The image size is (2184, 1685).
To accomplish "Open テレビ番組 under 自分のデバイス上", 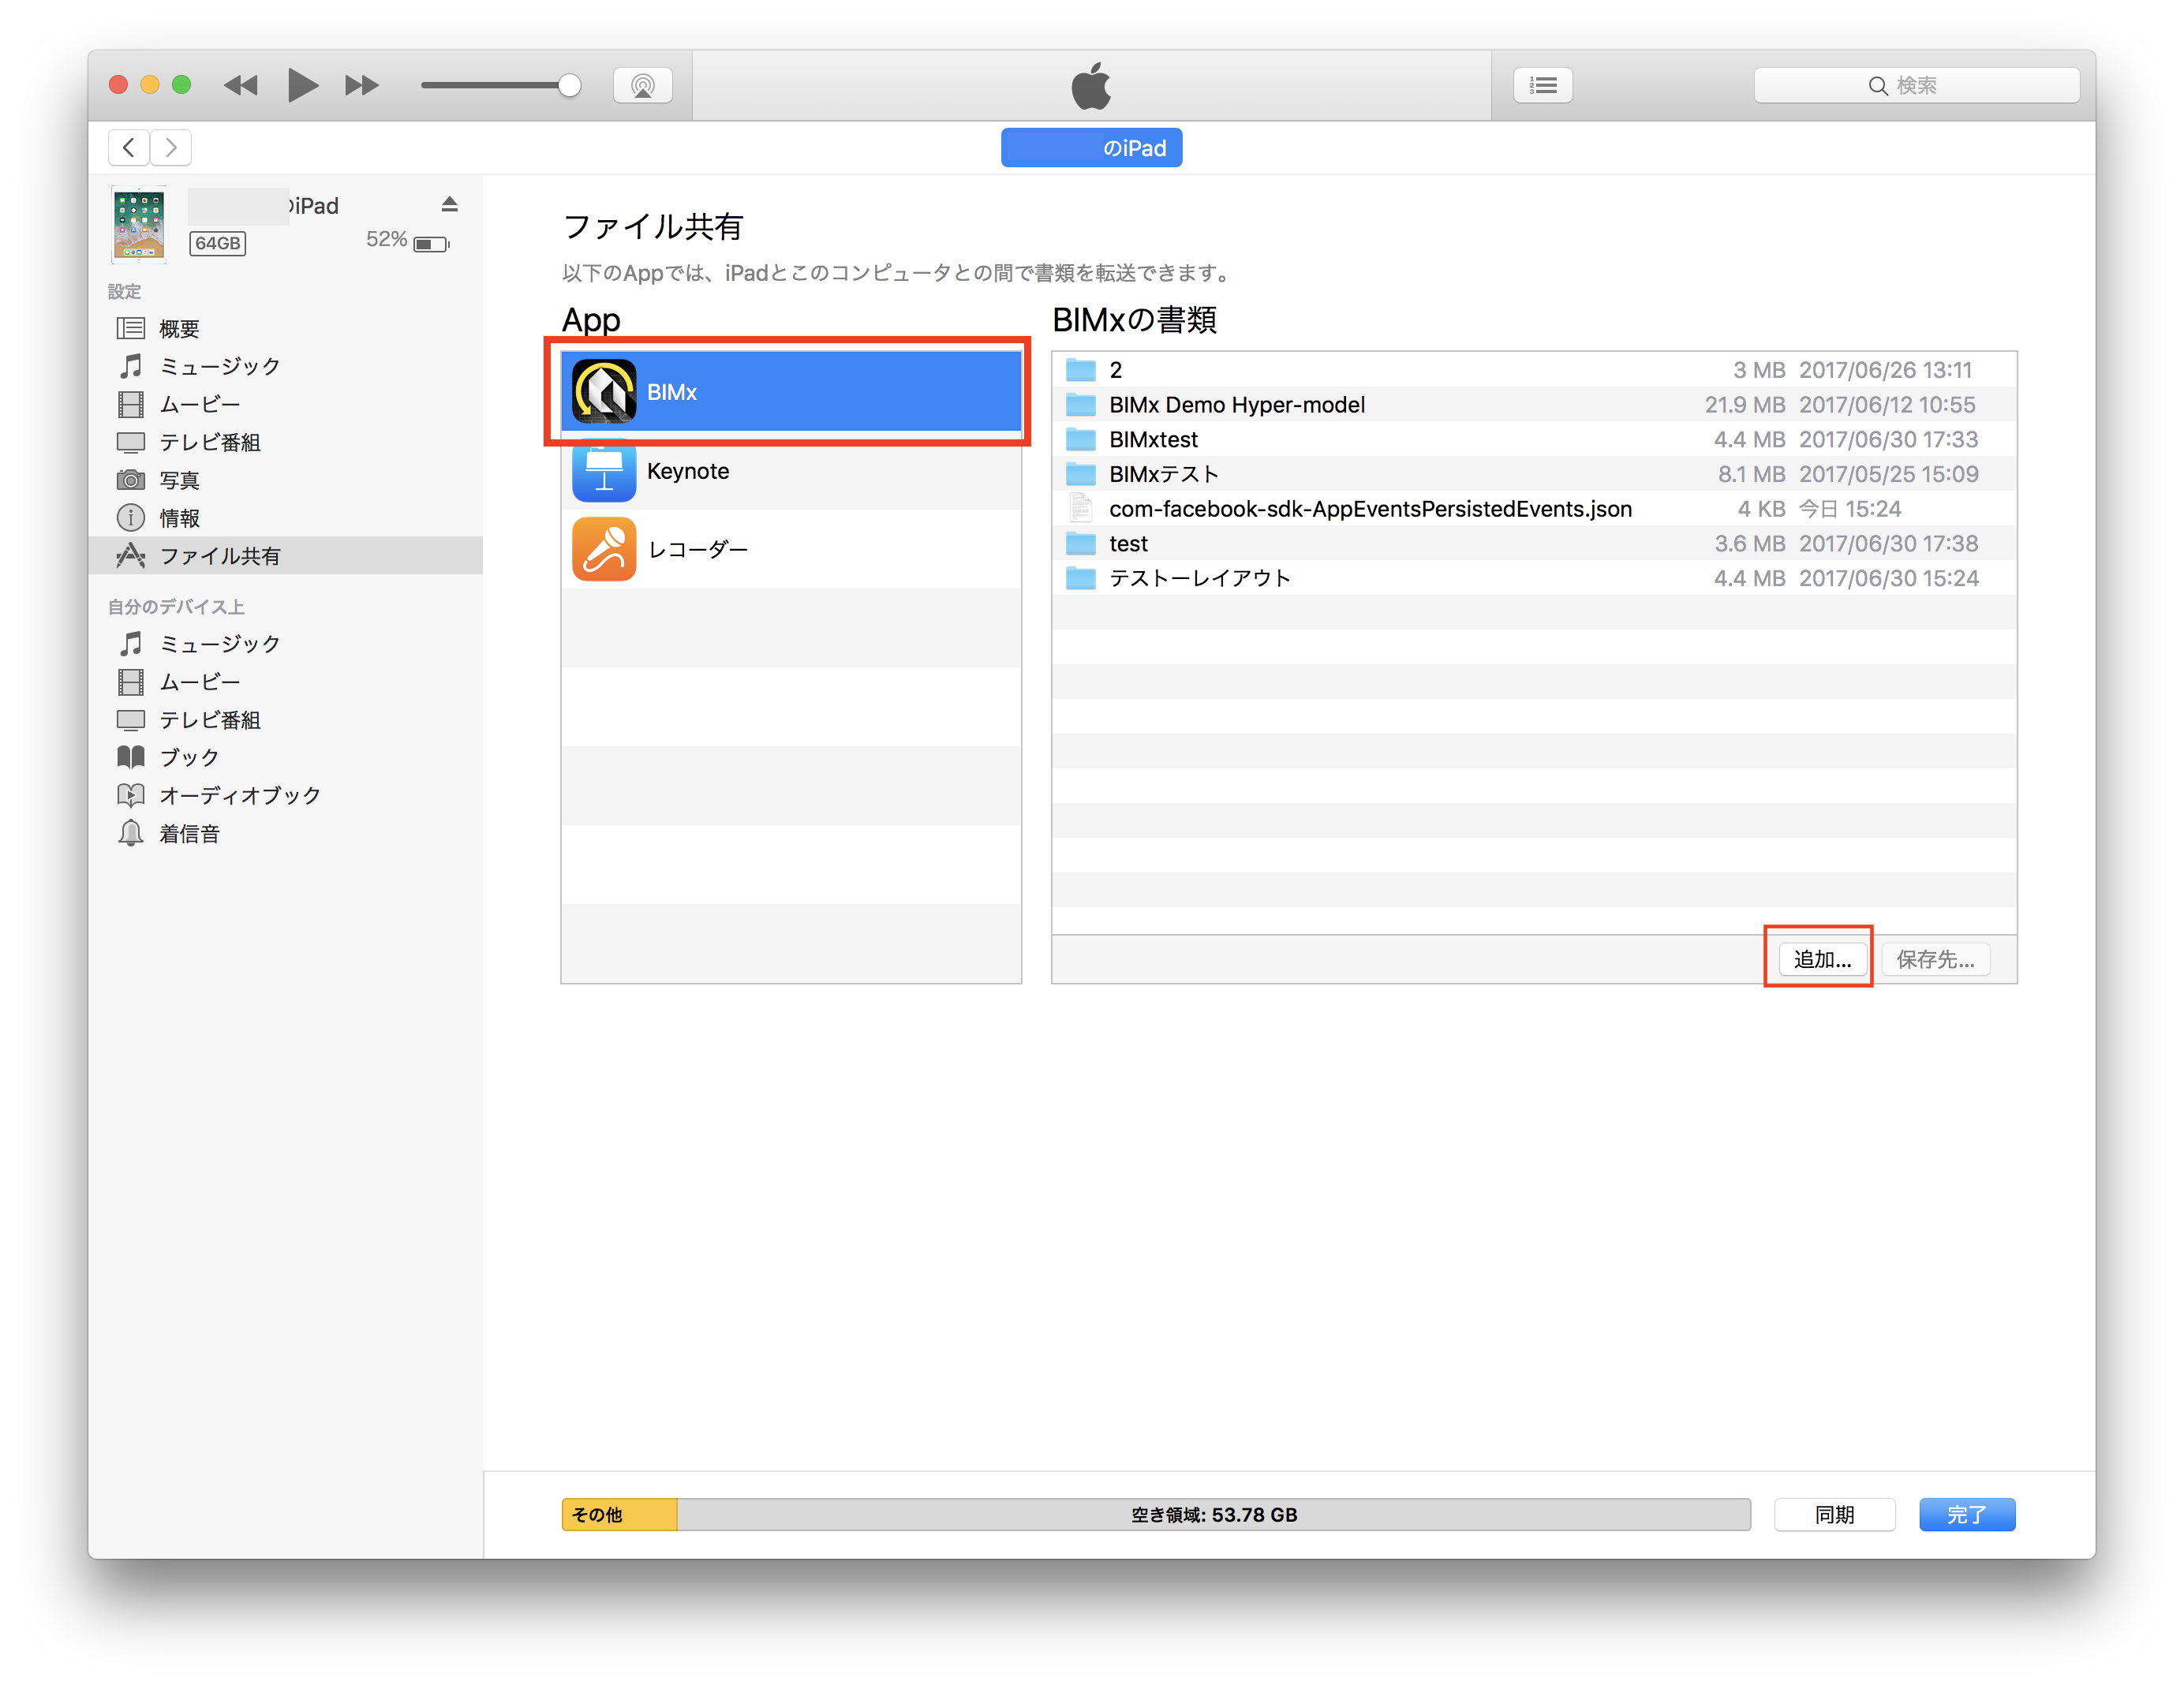I will 285,719.
